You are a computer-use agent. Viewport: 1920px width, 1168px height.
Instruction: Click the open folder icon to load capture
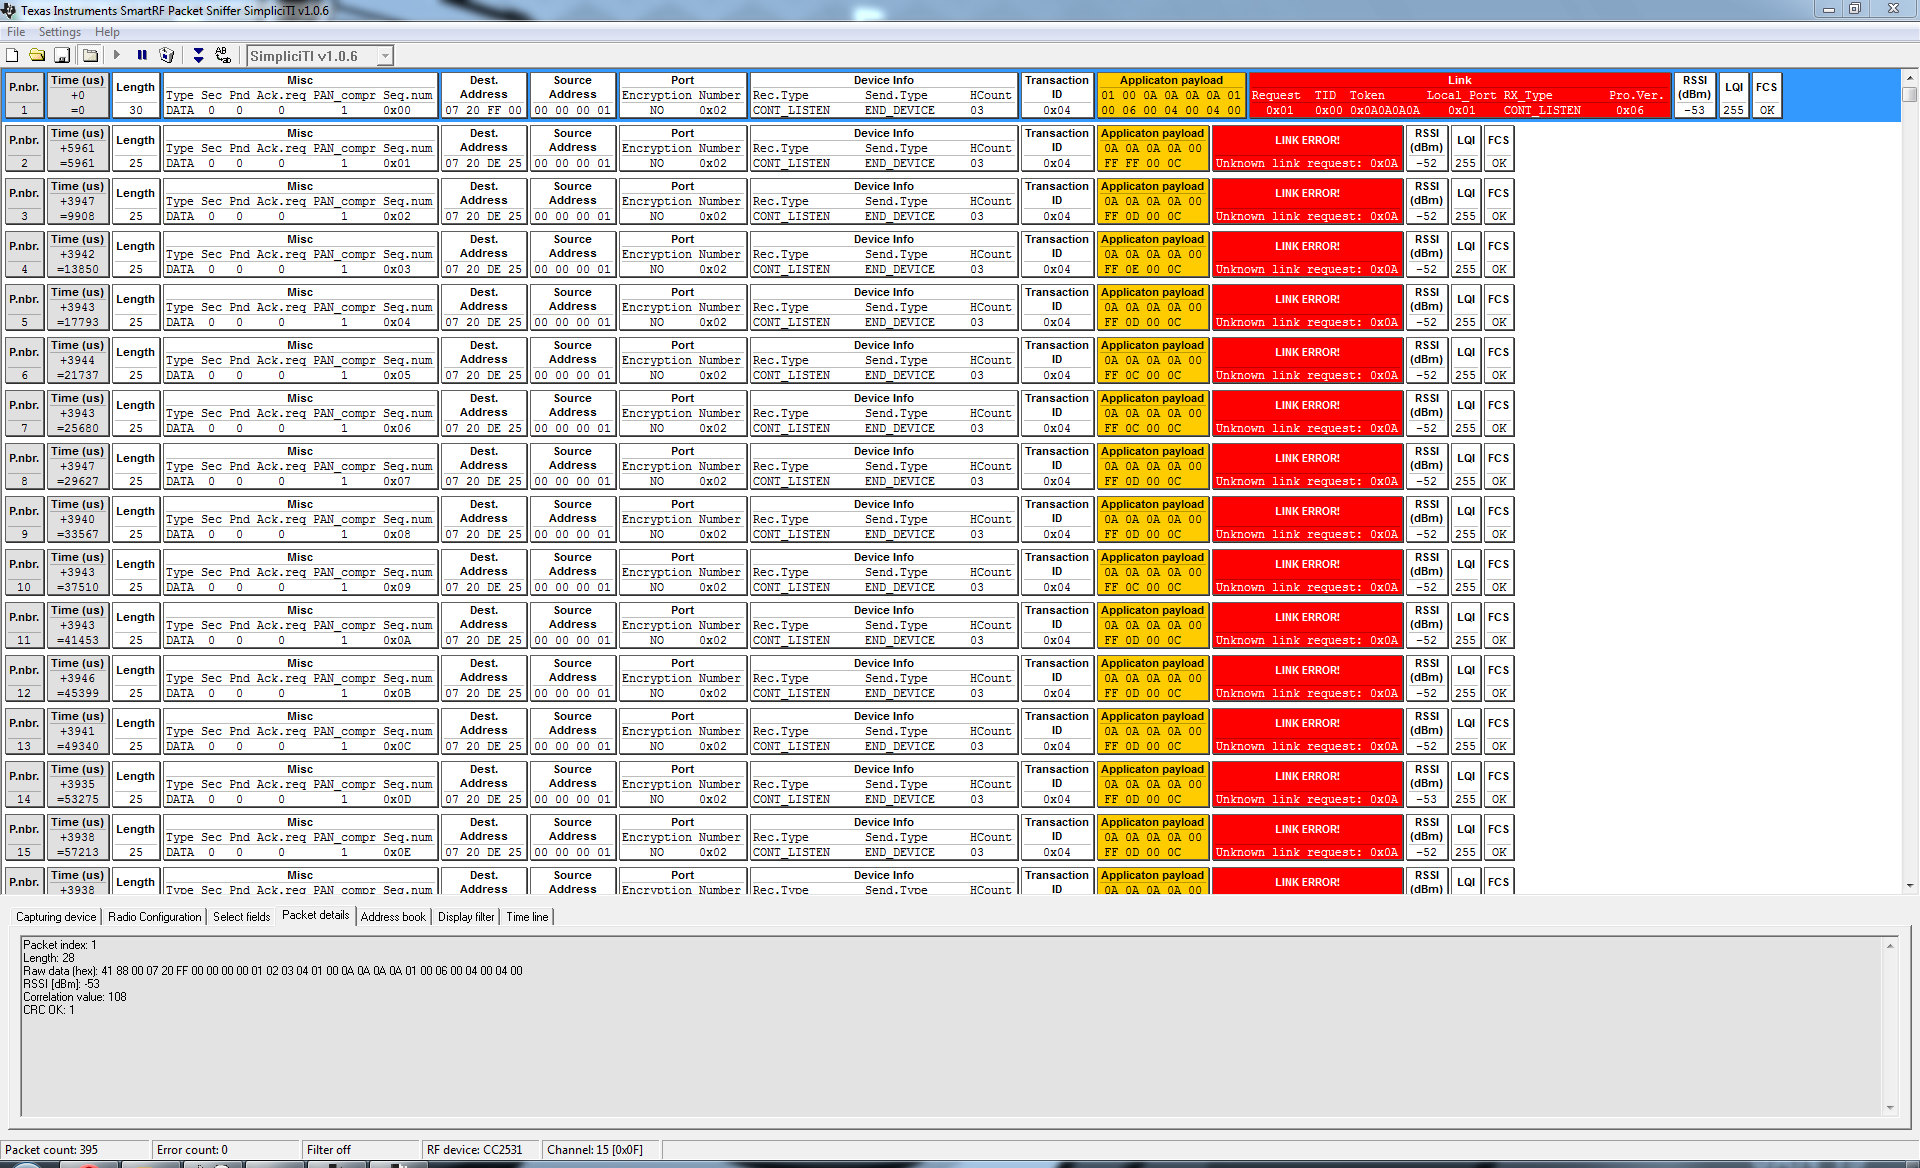(x=37, y=56)
